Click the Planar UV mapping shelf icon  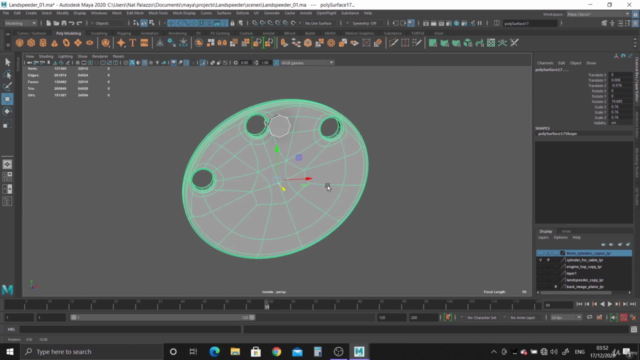pyautogui.click(x=433, y=43)
